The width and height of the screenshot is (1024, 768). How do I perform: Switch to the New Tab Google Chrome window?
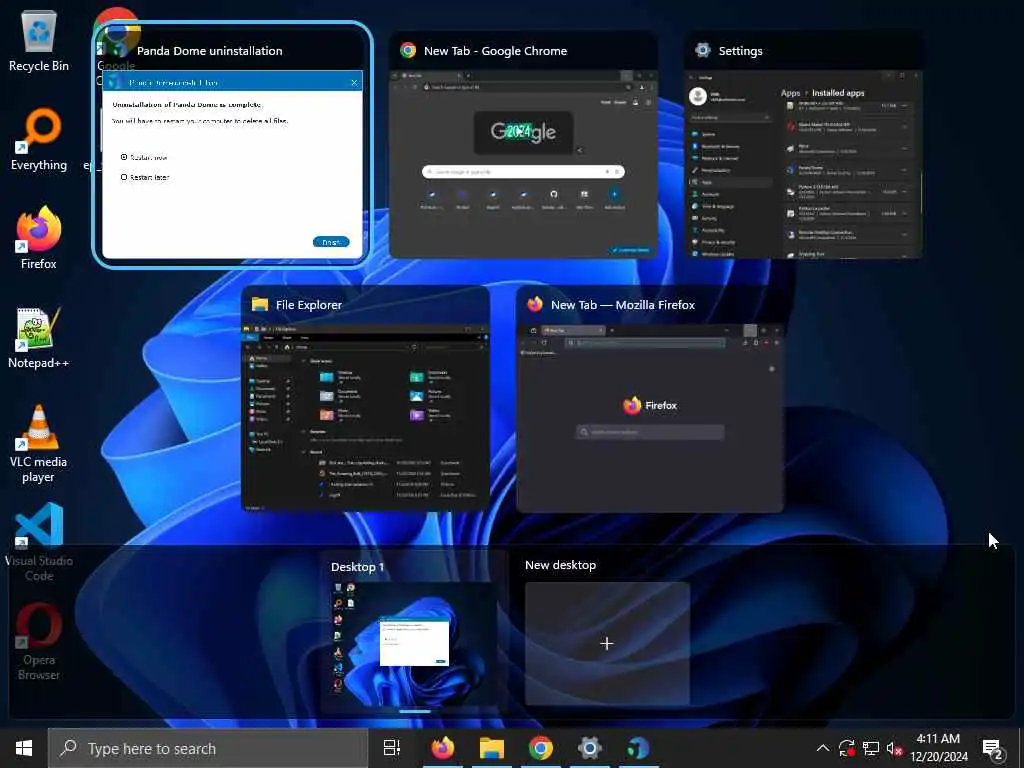523,145
